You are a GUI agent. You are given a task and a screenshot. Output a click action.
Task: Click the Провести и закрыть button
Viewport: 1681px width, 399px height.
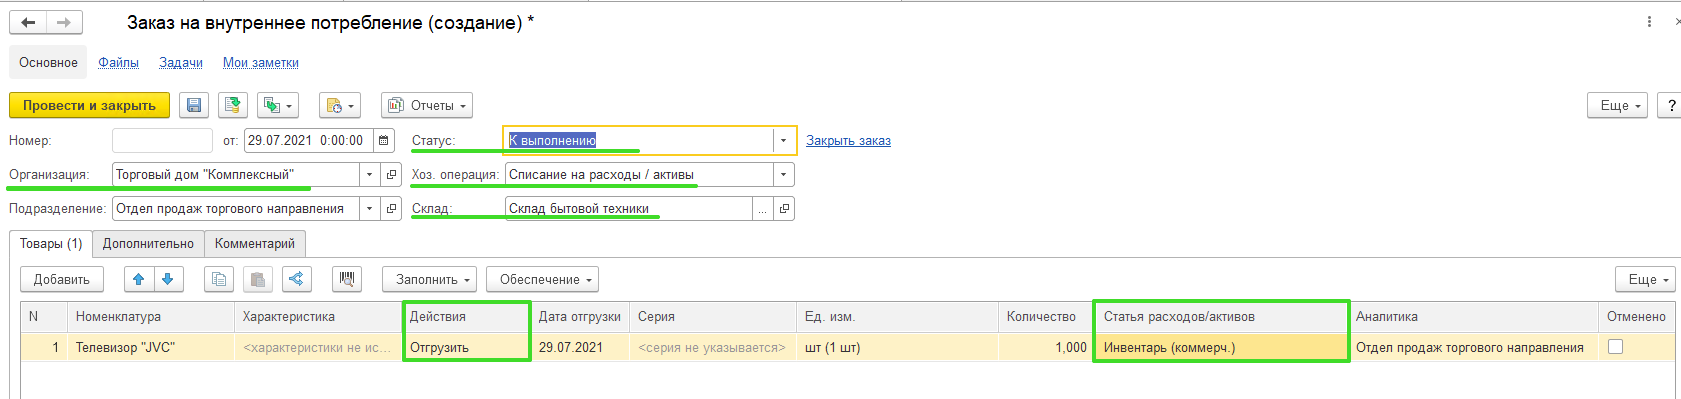[89, 105]
